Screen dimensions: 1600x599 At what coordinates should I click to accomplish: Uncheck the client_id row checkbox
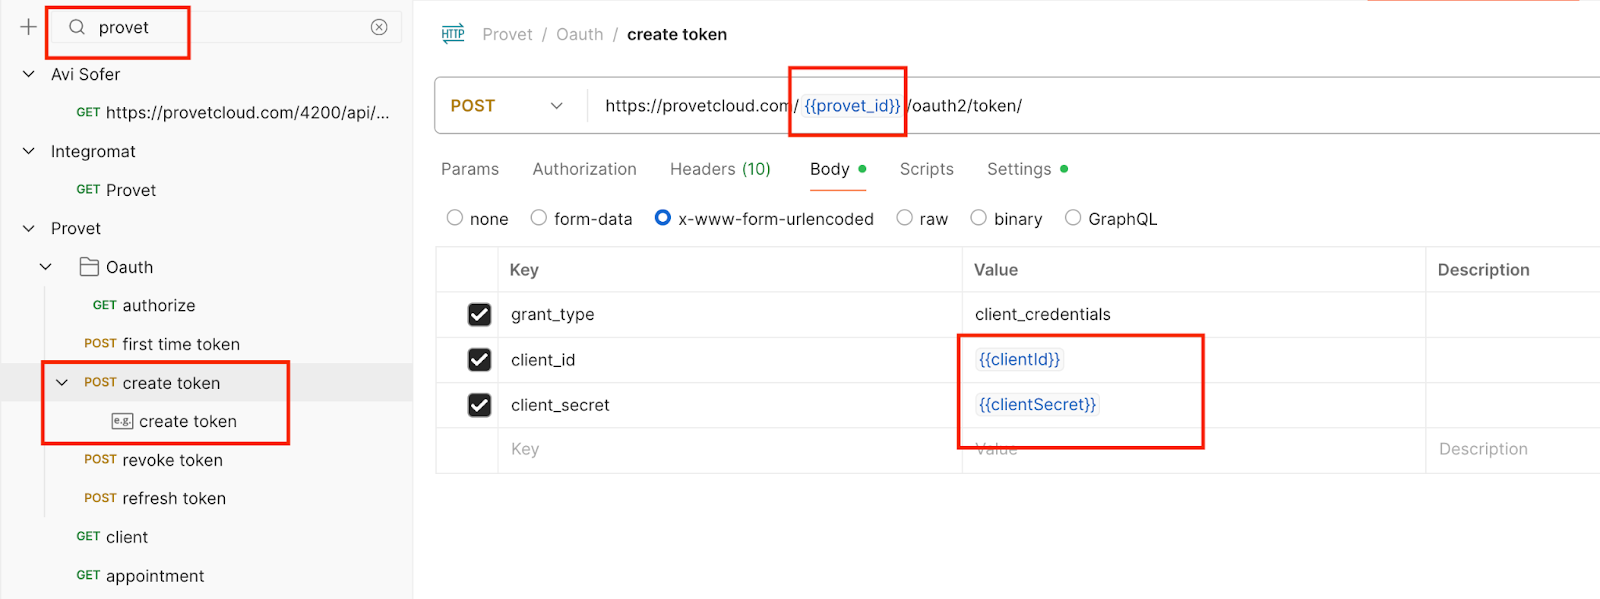[x=480, y=360]
